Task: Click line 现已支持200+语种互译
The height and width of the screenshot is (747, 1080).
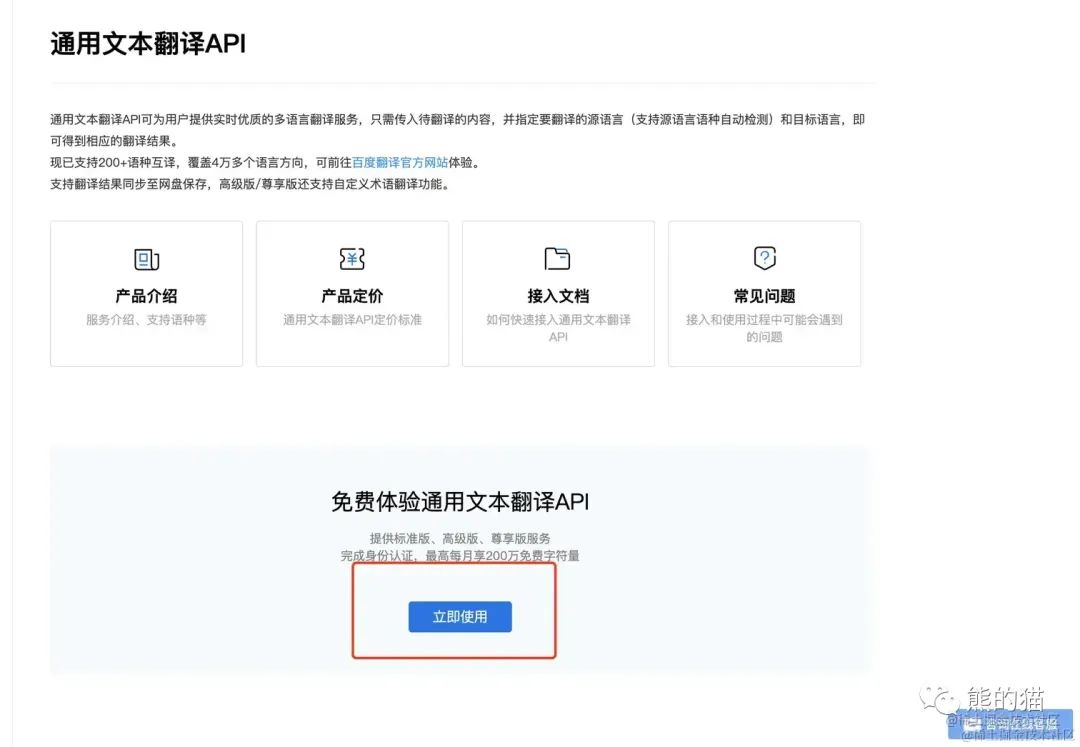Action: pyautogui.click(x=113, y=162)
